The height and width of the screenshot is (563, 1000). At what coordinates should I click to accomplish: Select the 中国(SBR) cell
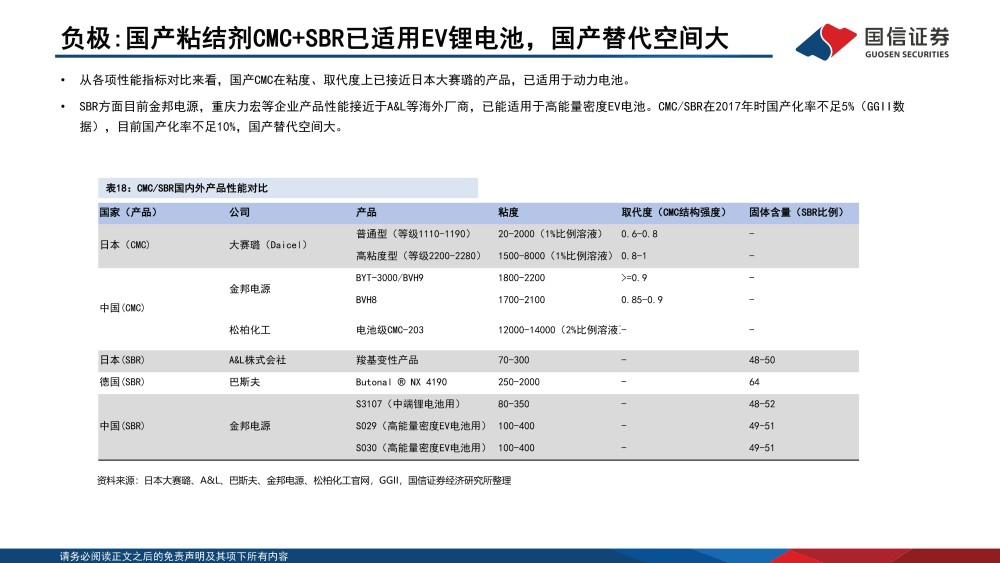click(122, 426)
